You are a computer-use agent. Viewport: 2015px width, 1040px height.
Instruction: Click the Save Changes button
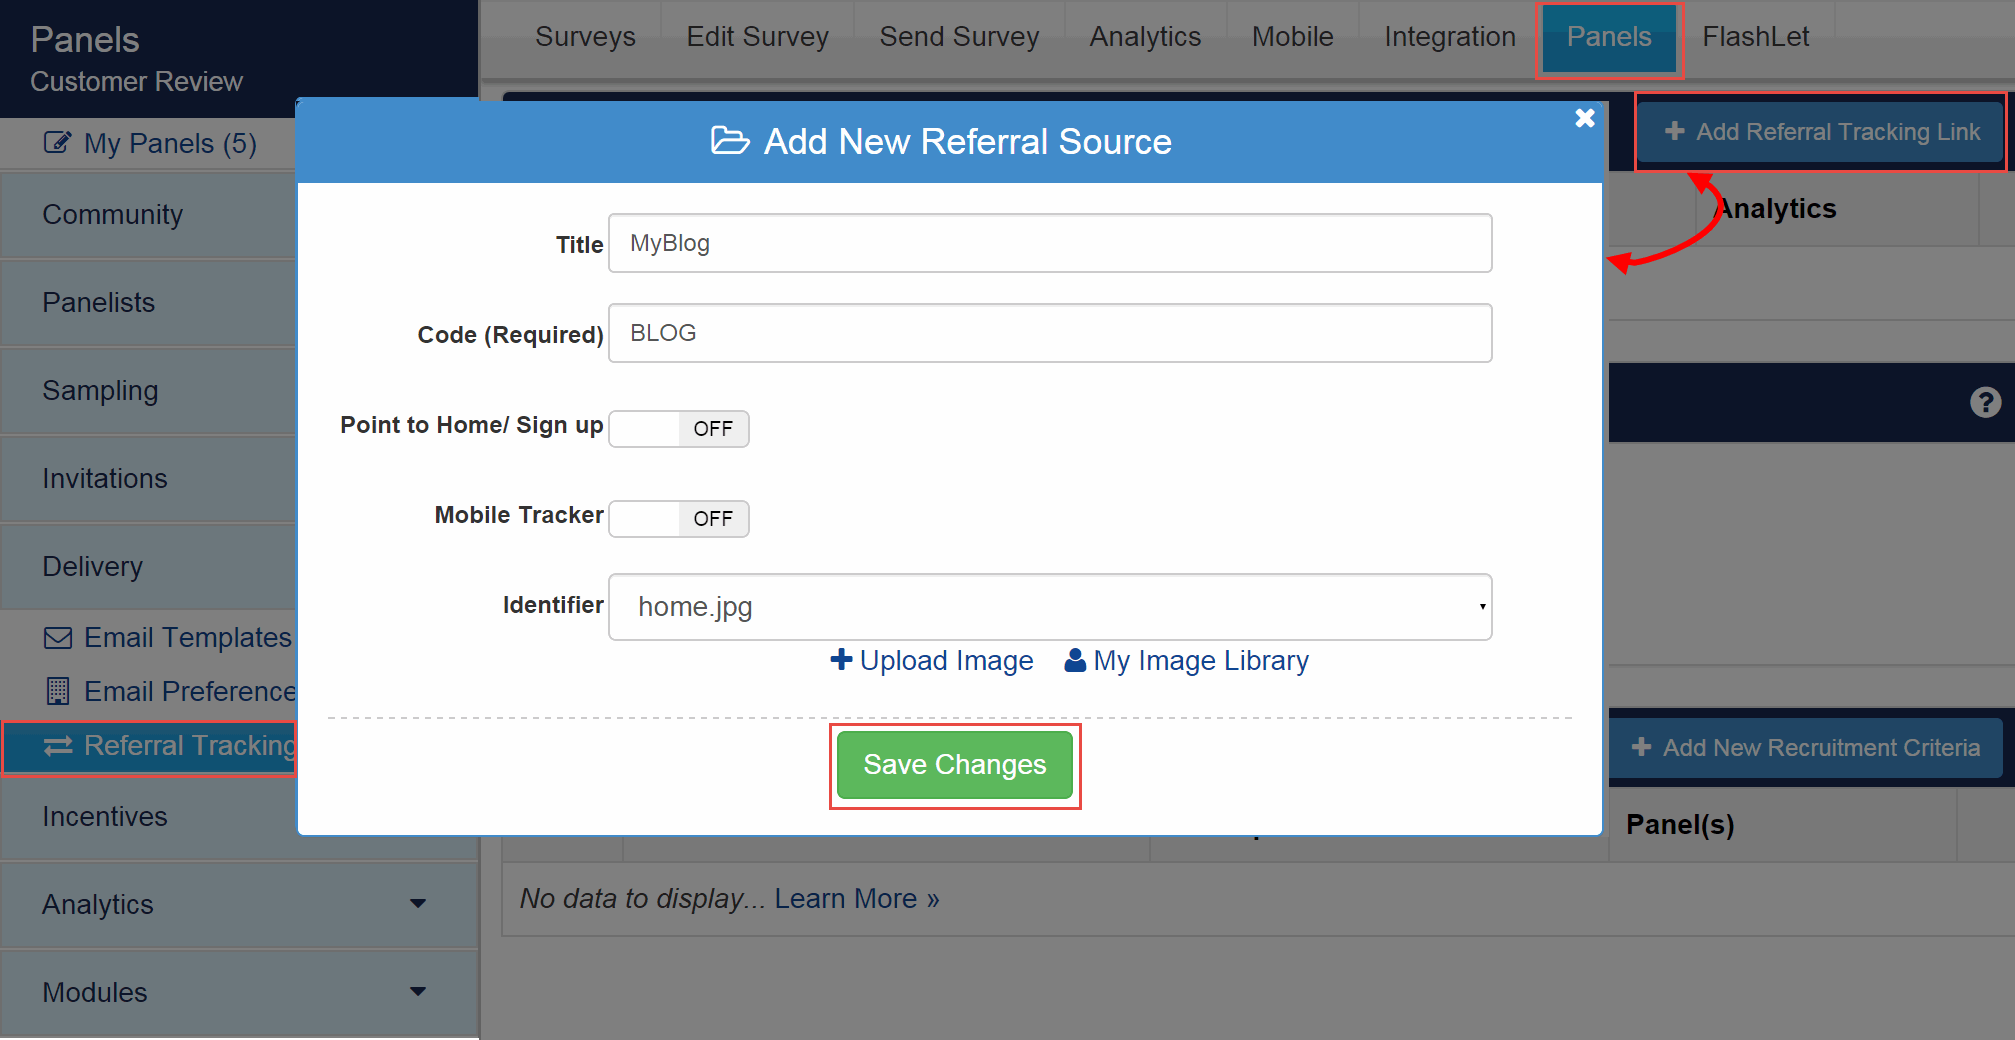coord(954,765)
